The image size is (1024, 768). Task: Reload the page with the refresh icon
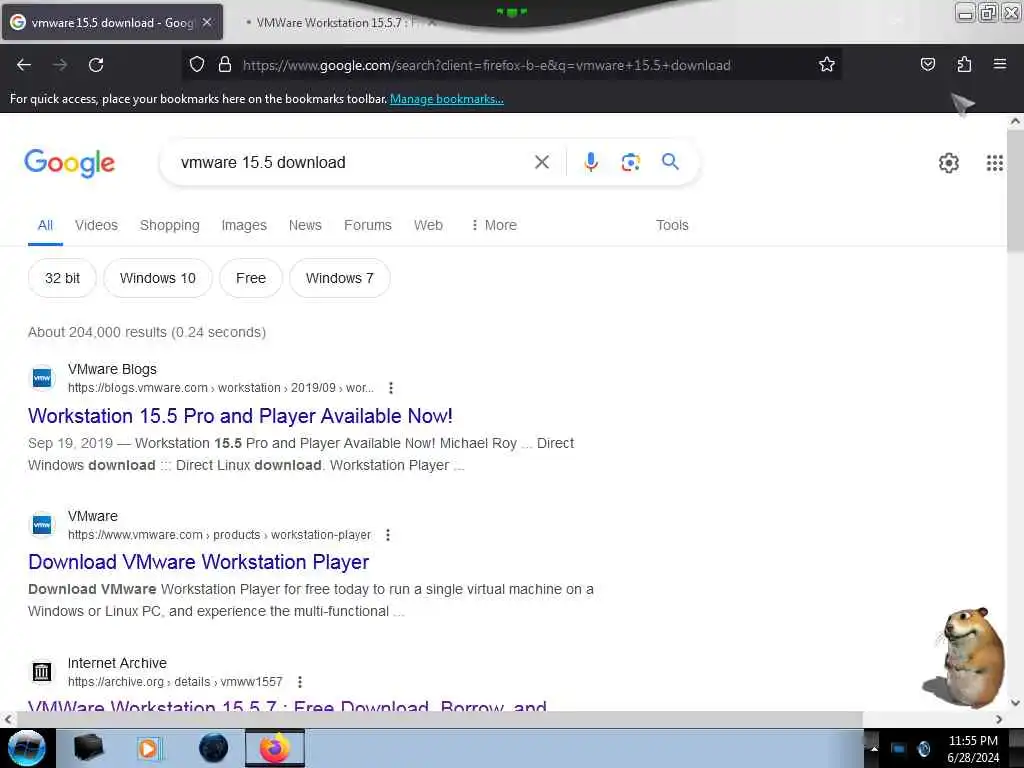pos(96,65)
